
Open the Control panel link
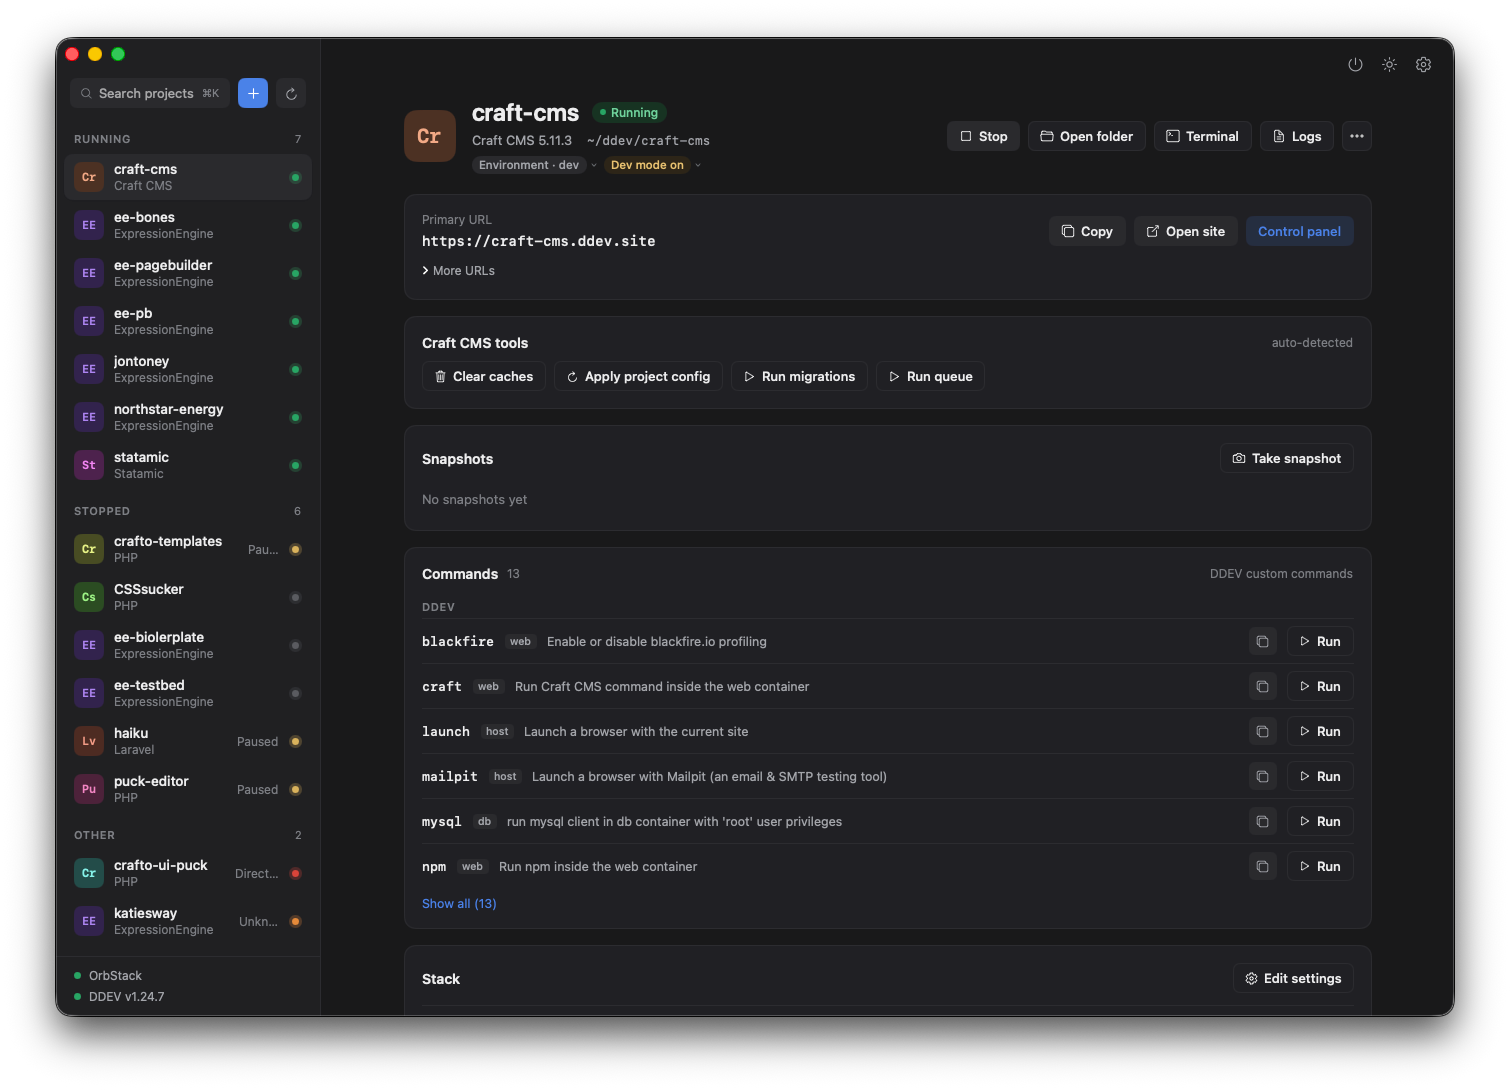click(x=1299, y=231)
